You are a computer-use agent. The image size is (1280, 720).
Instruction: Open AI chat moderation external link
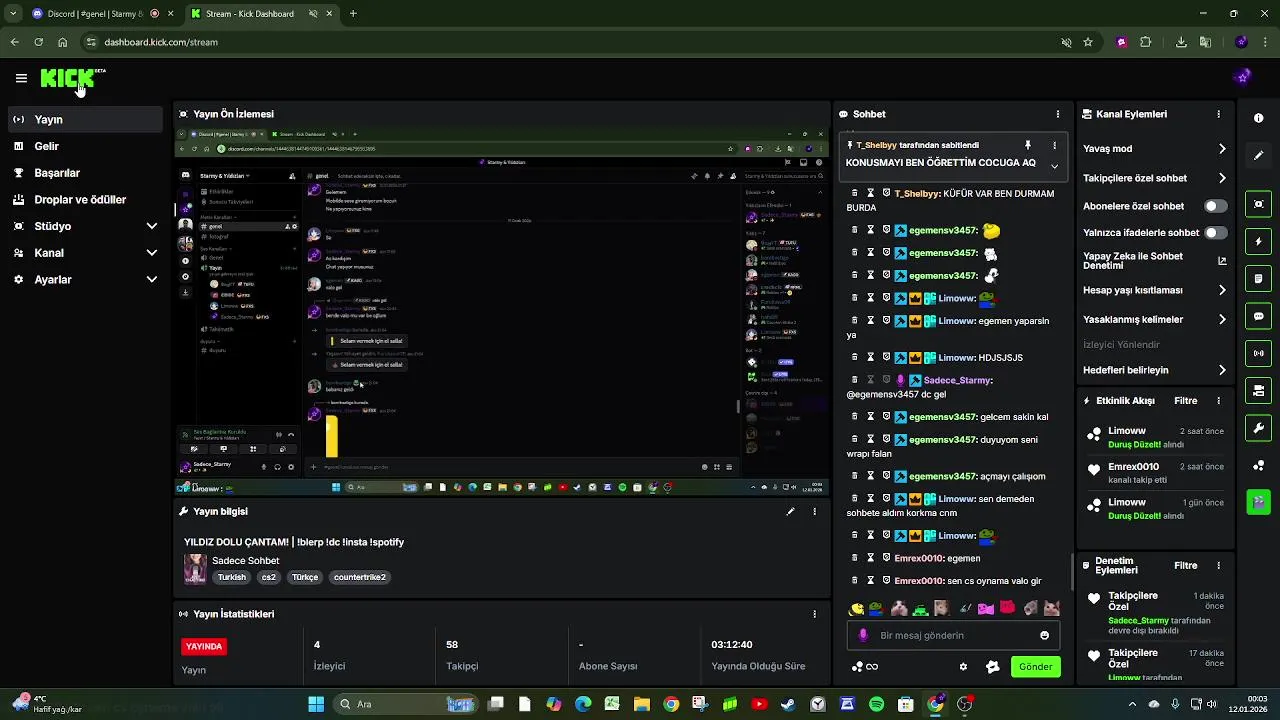point(1222,261)
